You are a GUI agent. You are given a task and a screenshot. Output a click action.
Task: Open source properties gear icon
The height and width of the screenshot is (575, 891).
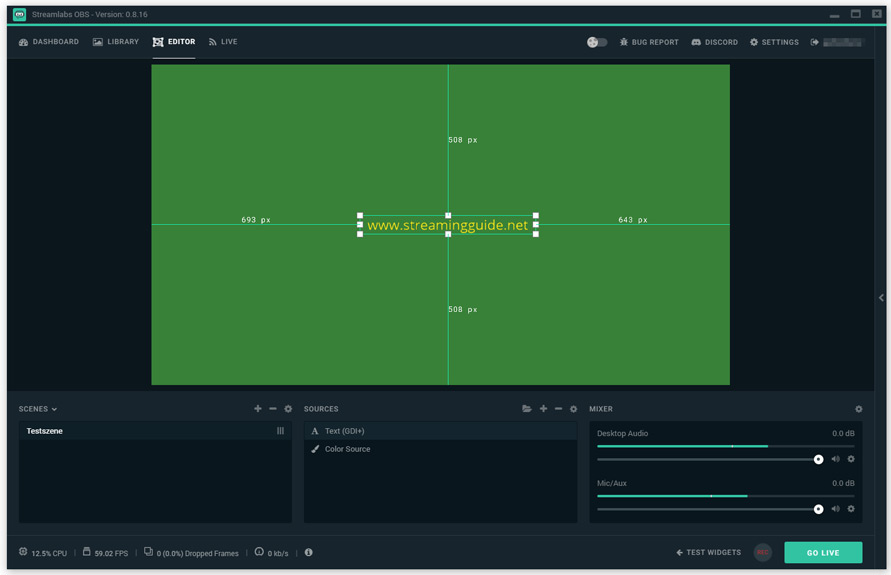573,409
